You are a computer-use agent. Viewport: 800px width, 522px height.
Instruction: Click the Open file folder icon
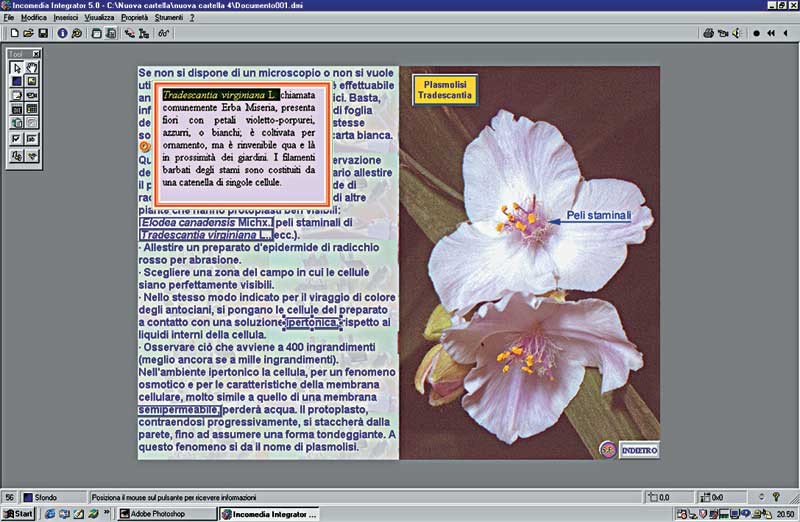tap(26, 33)
